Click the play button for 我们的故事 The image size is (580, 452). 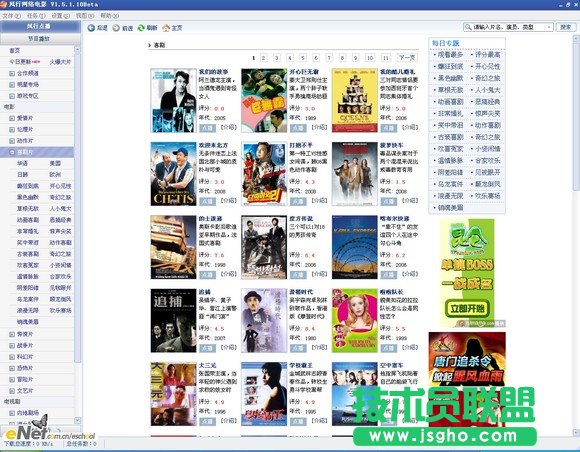coord(208,128)
